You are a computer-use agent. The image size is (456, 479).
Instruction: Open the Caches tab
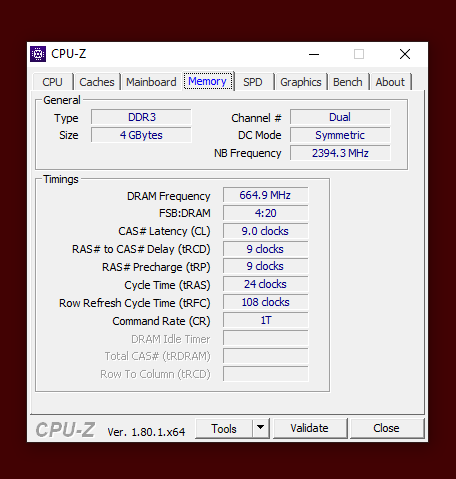point(97,82)
